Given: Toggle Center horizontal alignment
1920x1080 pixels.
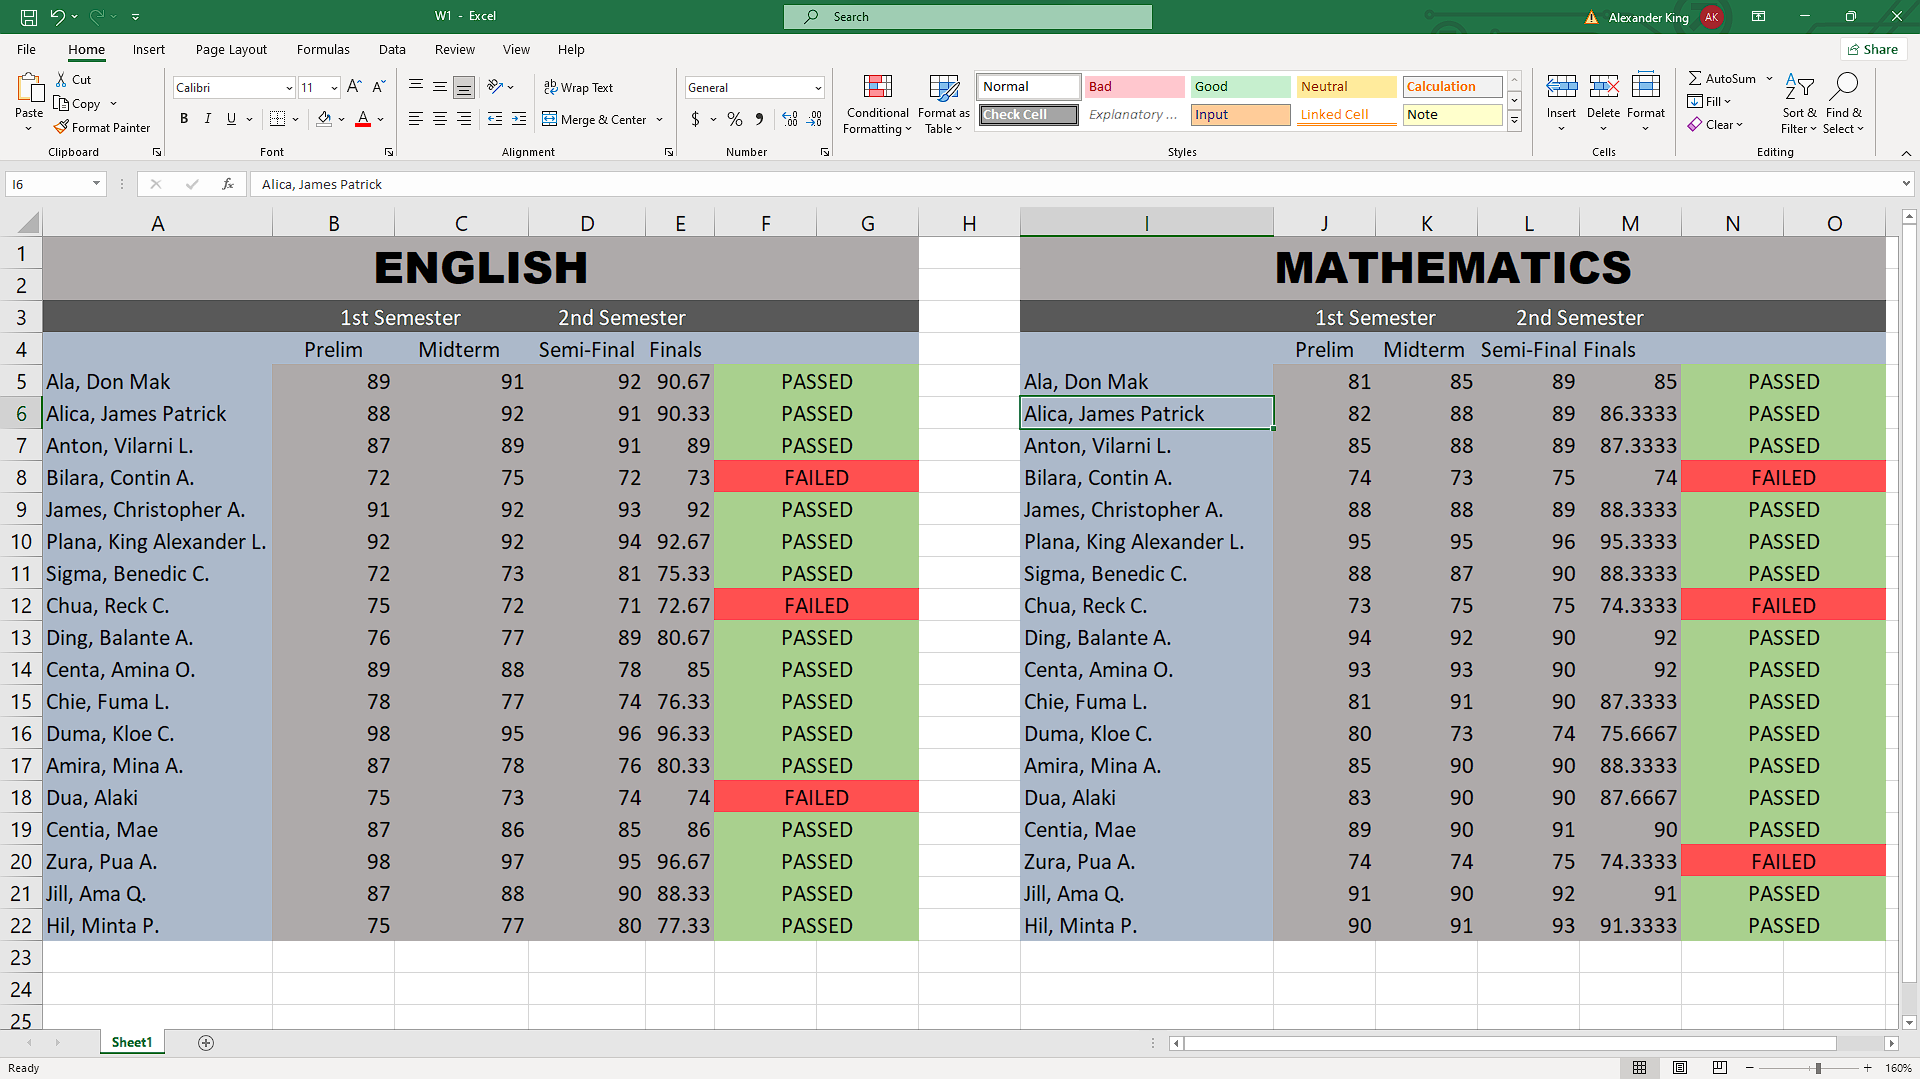Looking at the screenshot, I should [x=440, y=119].
